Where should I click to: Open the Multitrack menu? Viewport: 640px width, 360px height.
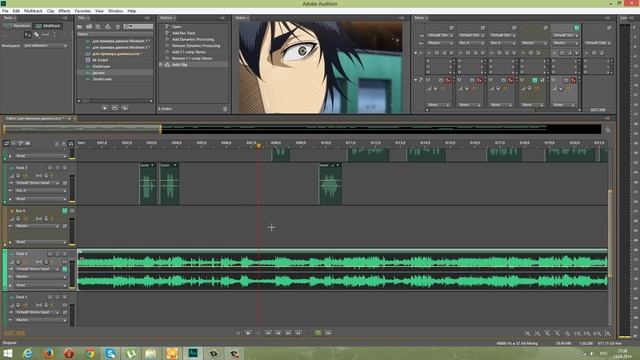click(33, 11)
